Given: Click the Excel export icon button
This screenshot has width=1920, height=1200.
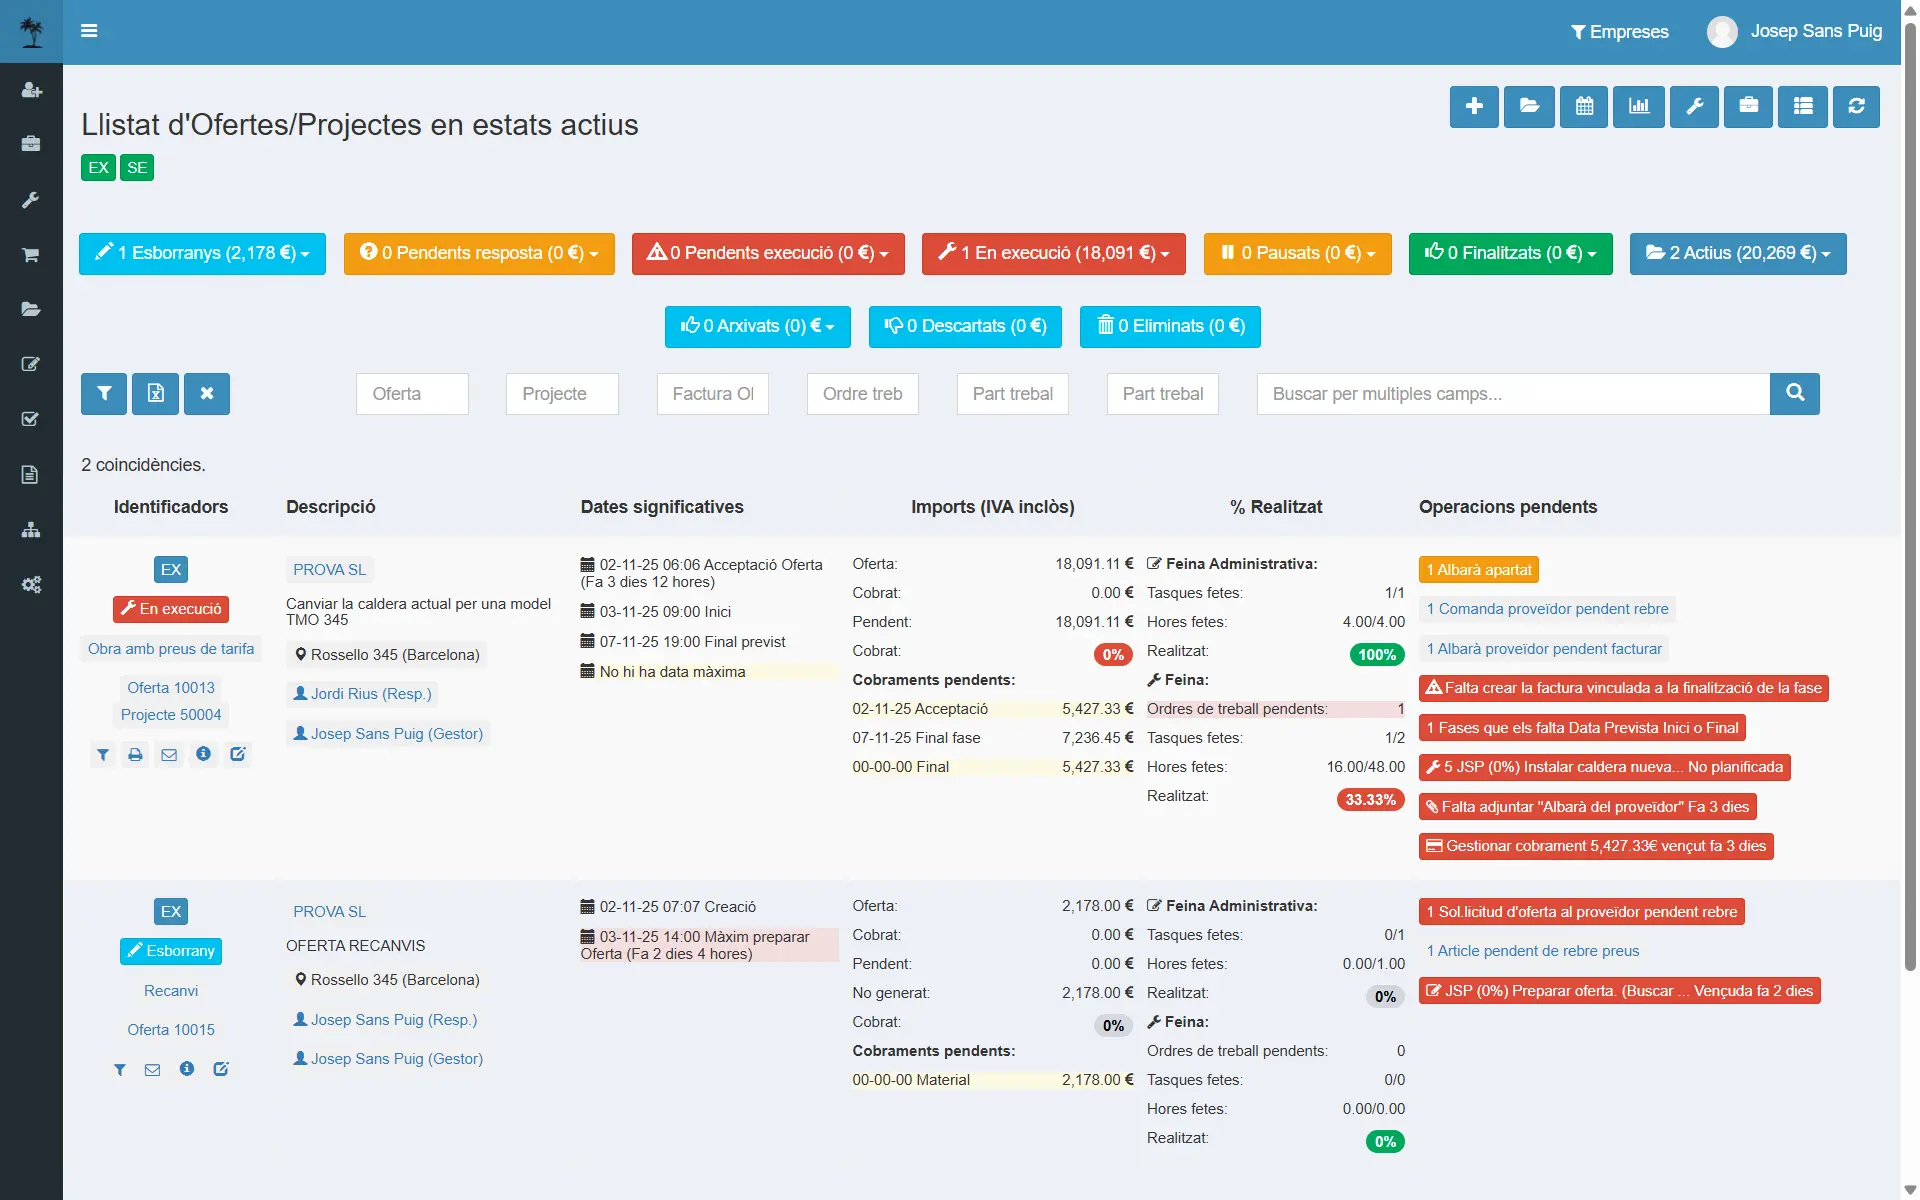Looking at the screenshot, I should click(155, 394).
